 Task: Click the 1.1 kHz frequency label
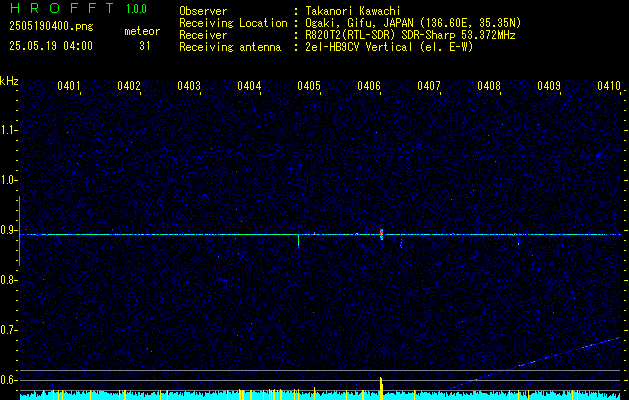point(8,130)
